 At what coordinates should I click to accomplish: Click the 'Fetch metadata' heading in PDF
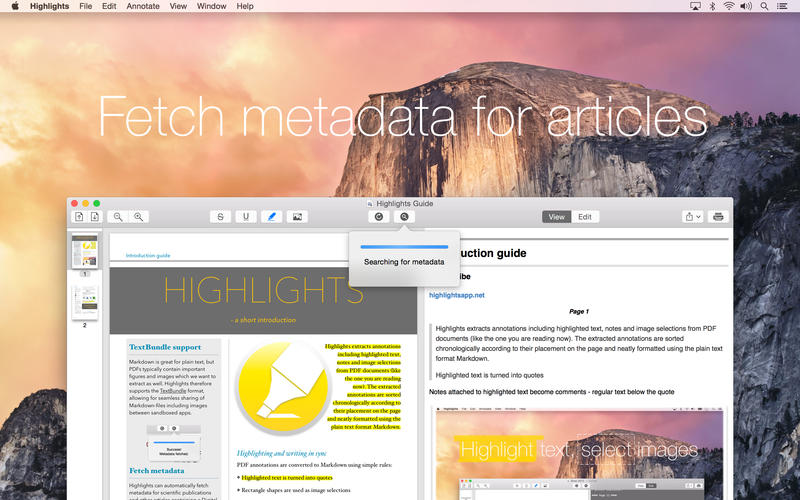click(157, 470)
